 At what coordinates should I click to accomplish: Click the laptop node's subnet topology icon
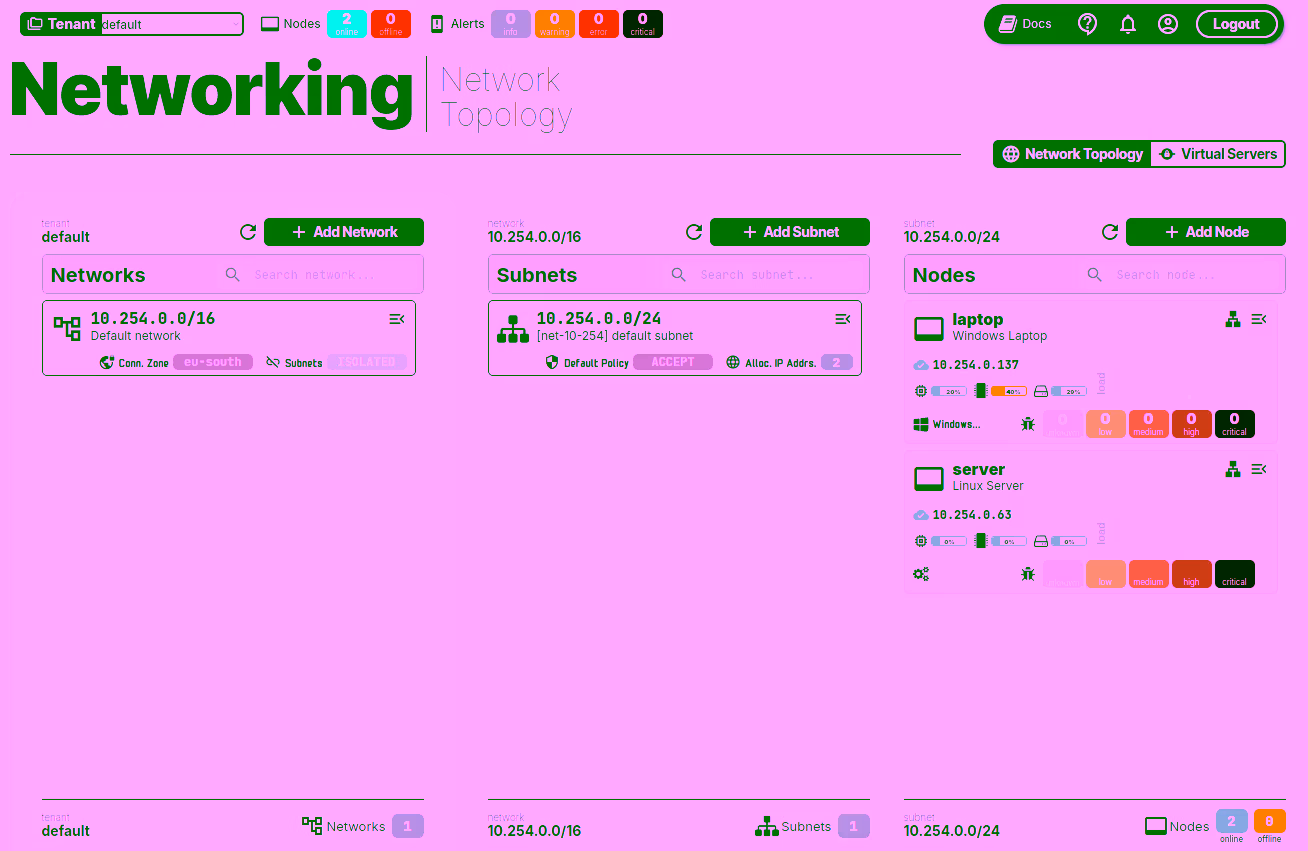(x=1233, y=319)
